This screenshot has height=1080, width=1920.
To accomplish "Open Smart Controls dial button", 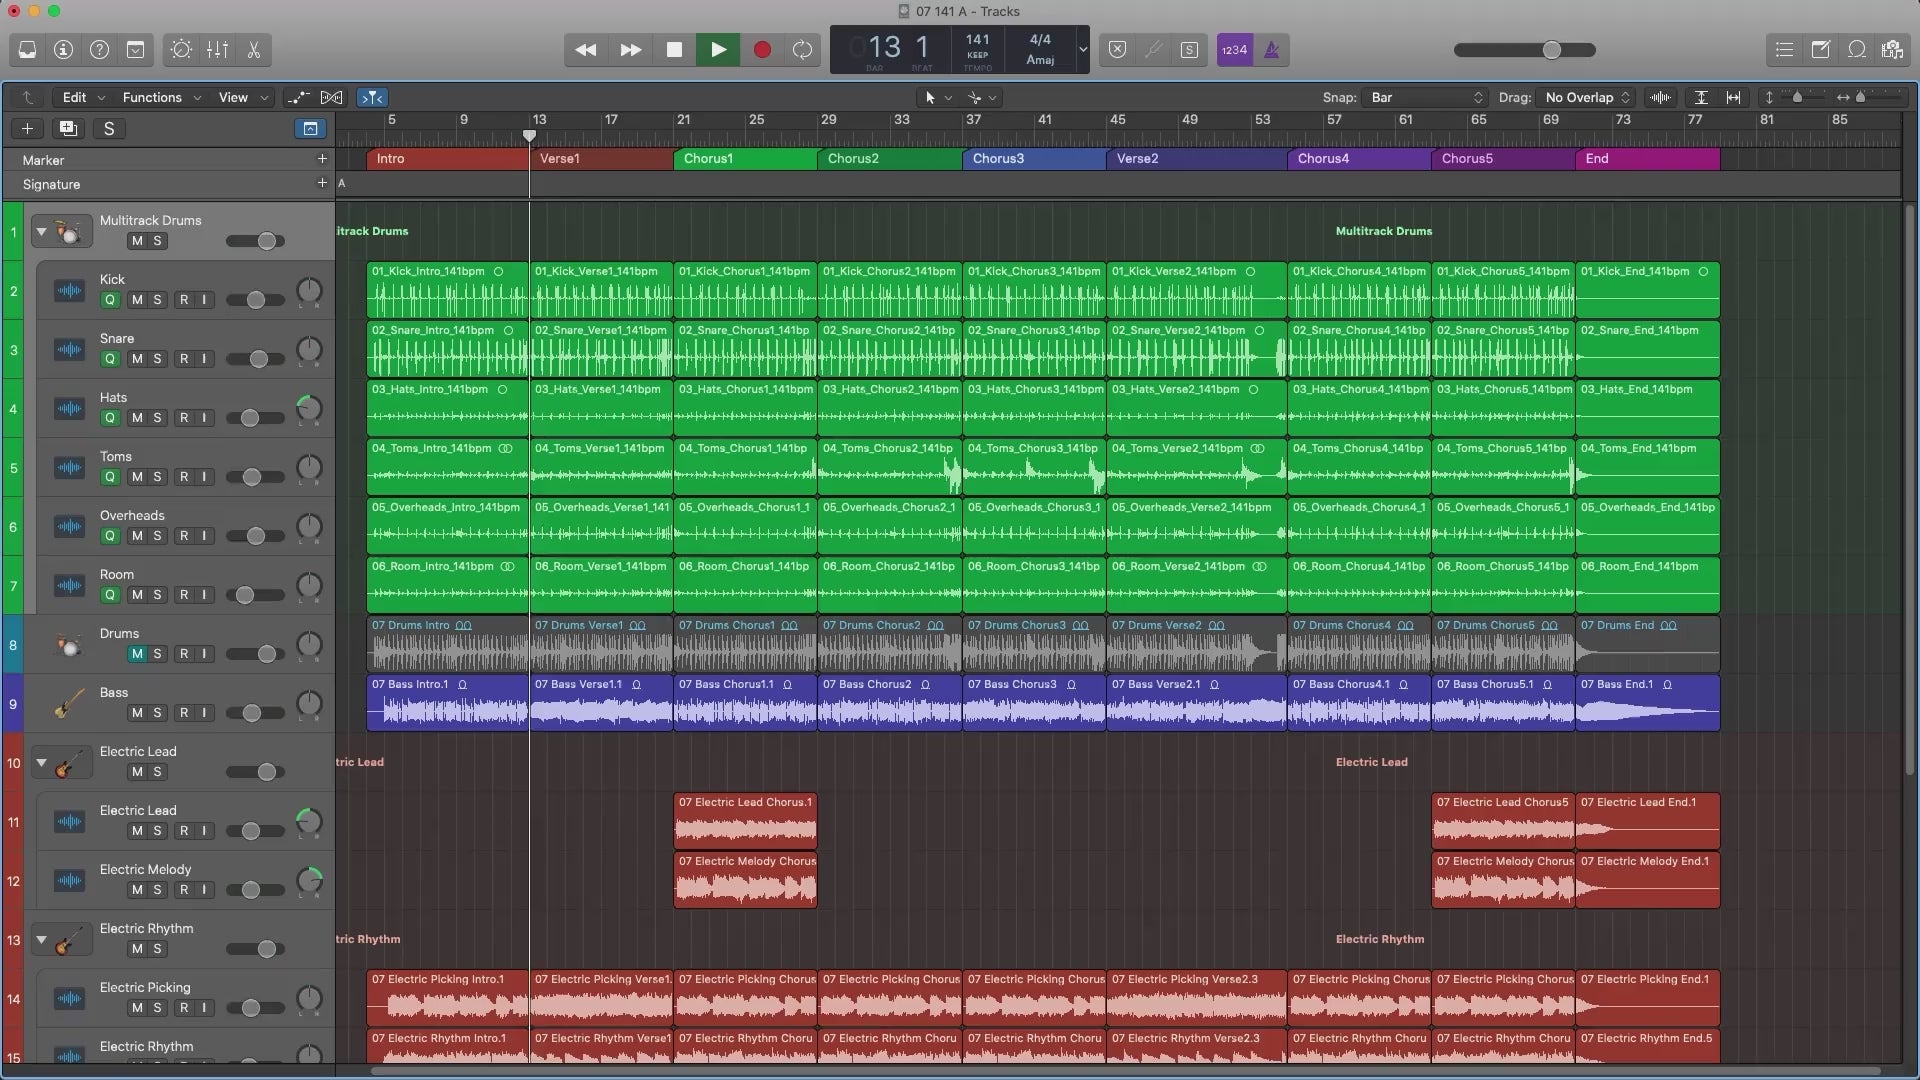I will tap(181, 49).
